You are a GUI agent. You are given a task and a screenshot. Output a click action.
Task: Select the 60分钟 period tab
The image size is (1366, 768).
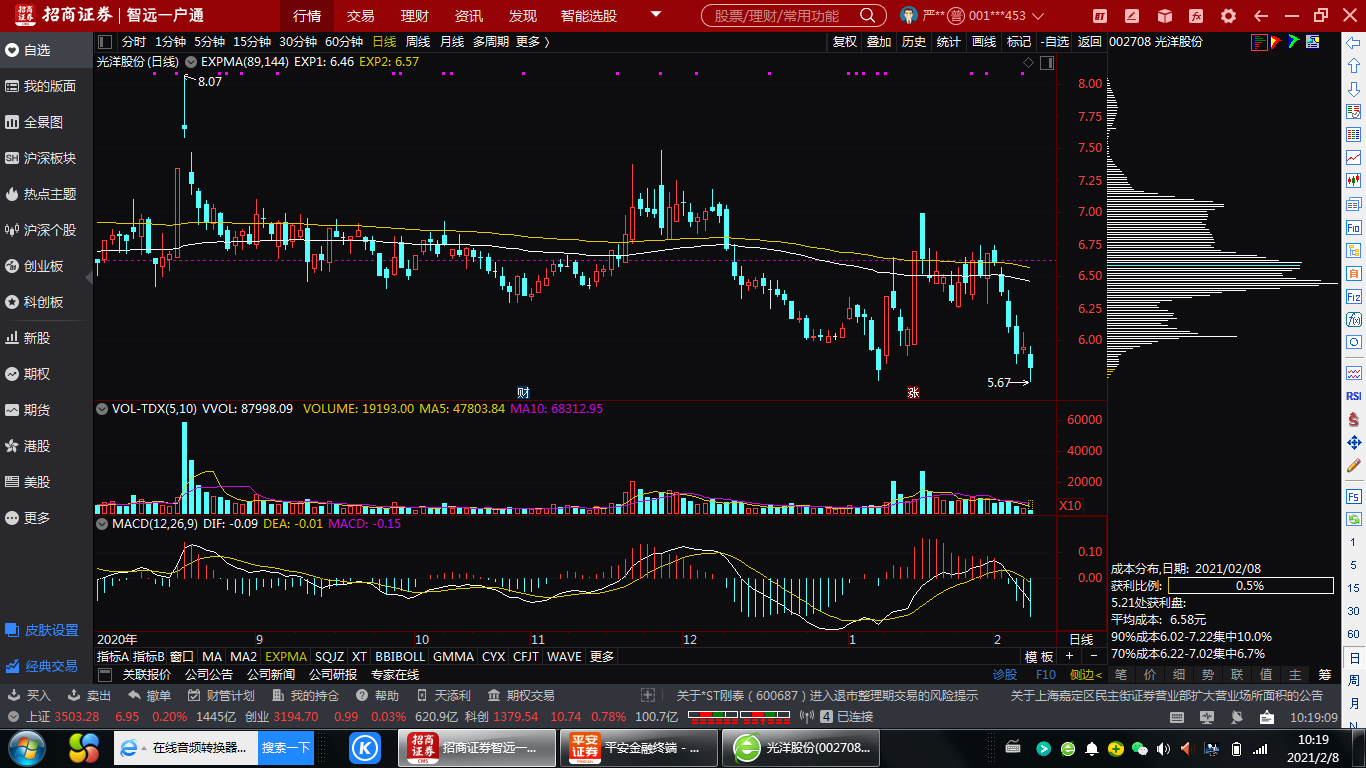coord(344,42)
